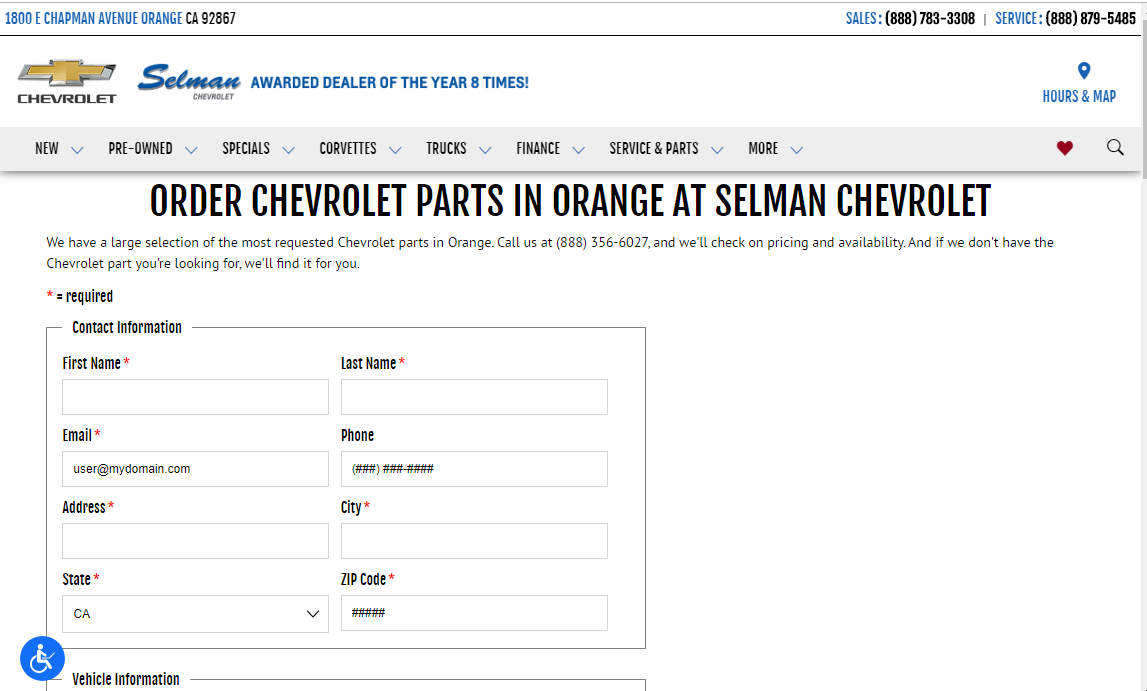This screenshot has height=691, width=1147.
Task: Open the Service & Parts menu
Action: (654, 148)
